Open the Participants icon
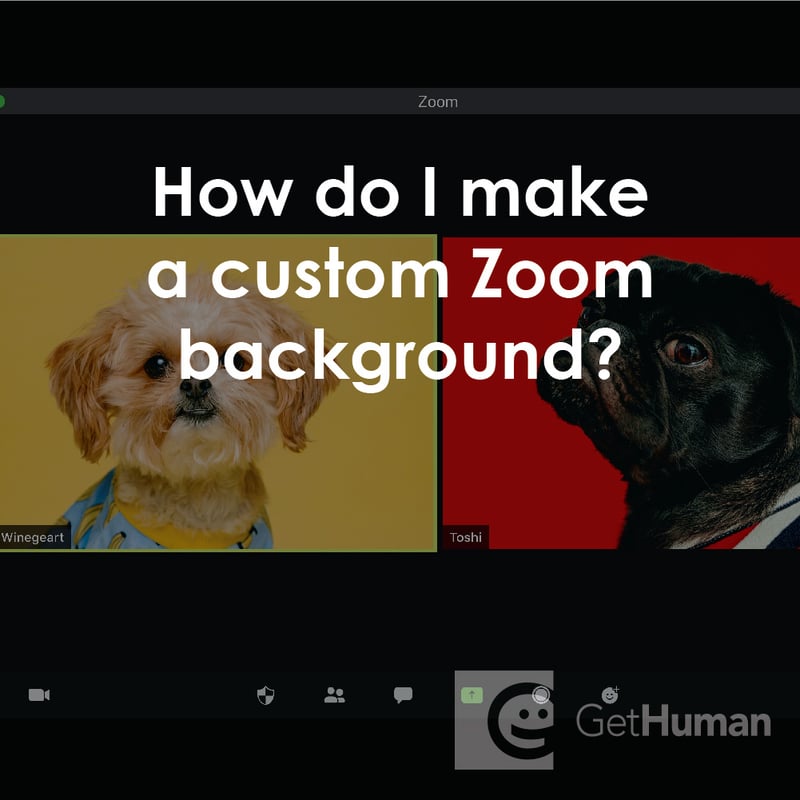This screenshot has height=800, width=800. point(334,695)
